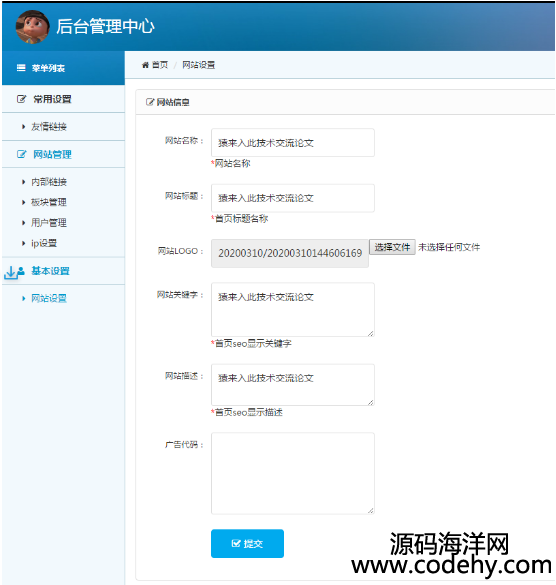The height and width of the screenshot is (585, 556).
Task: Submit the form with 提交 button
Action: coord(247,544)
